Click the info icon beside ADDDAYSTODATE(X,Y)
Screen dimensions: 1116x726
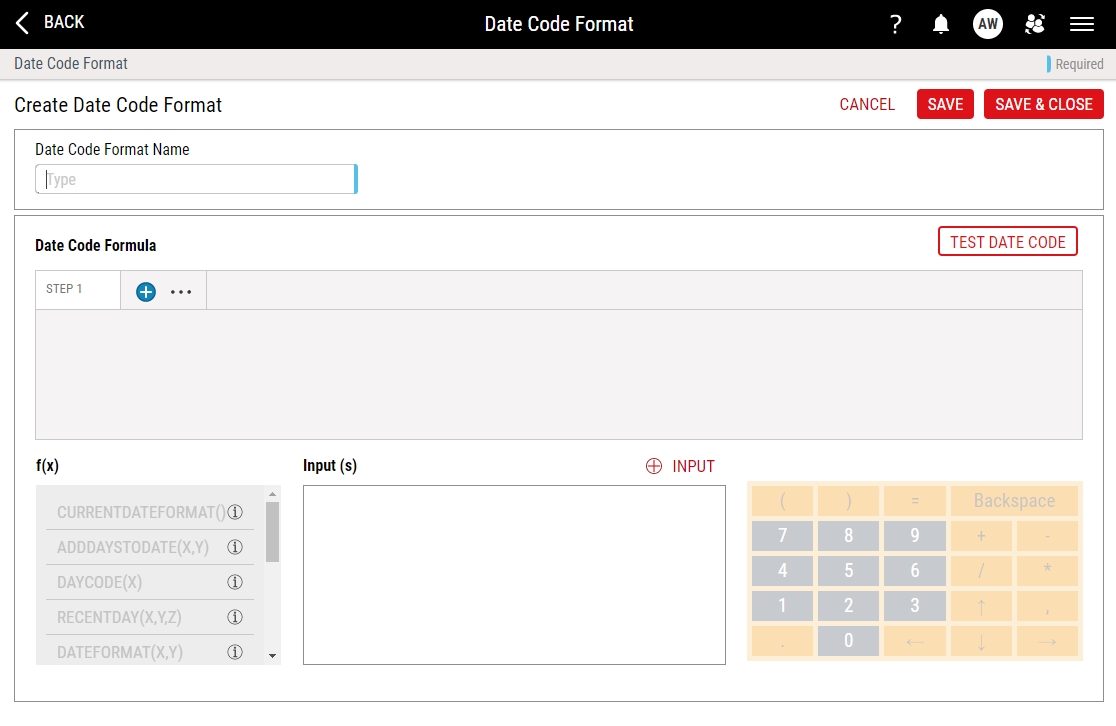(235, 547)
